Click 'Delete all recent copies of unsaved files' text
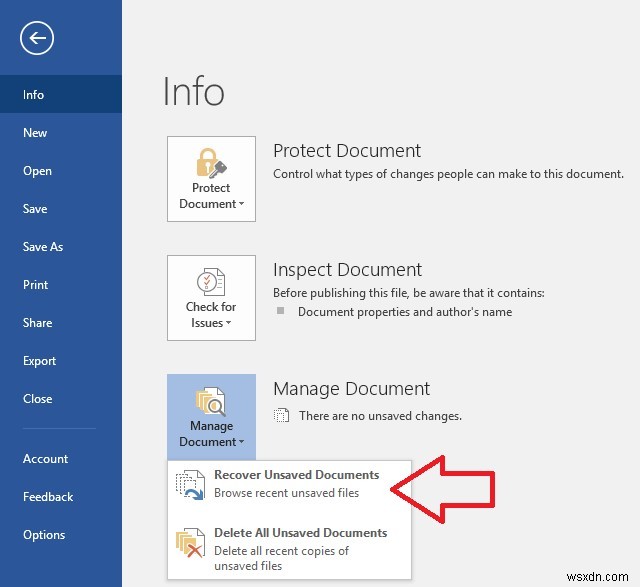 coord(281,558)
